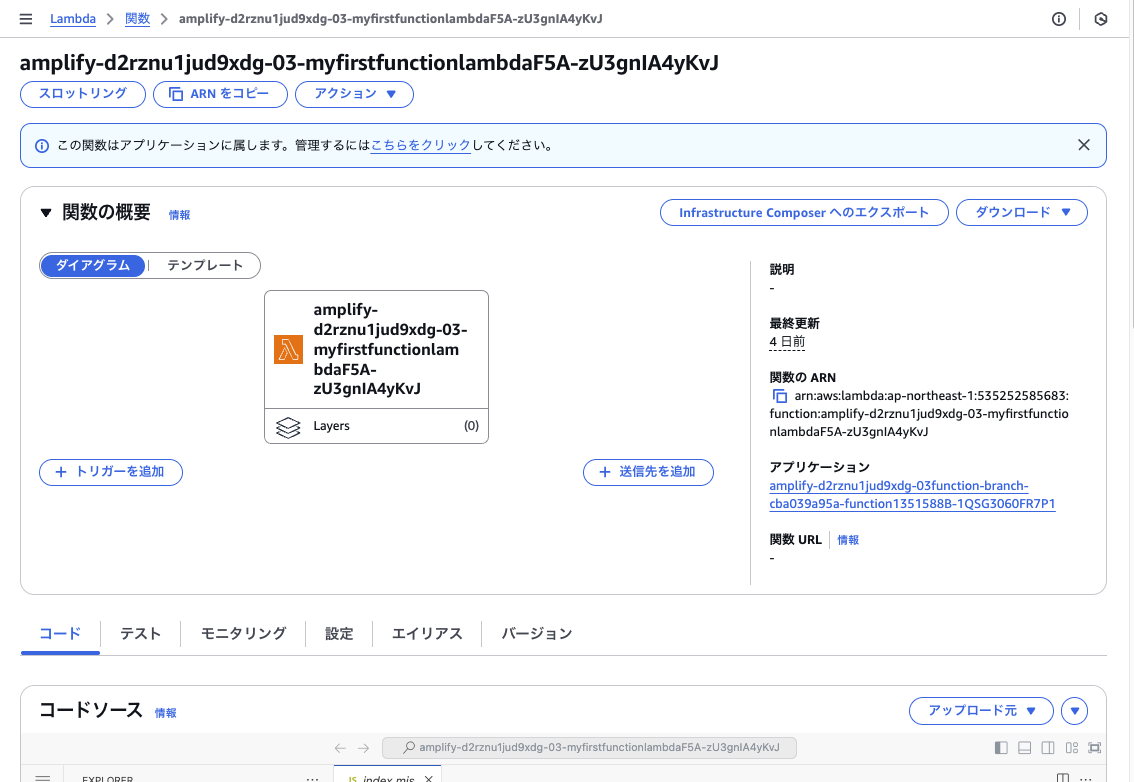Switch to テンプレート view toggle
Screen dimensions: 1134x782
[x=205, y=265]
